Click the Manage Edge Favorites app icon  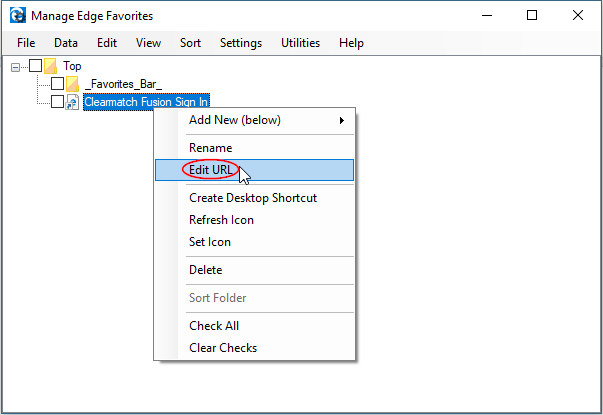point(18,15)
